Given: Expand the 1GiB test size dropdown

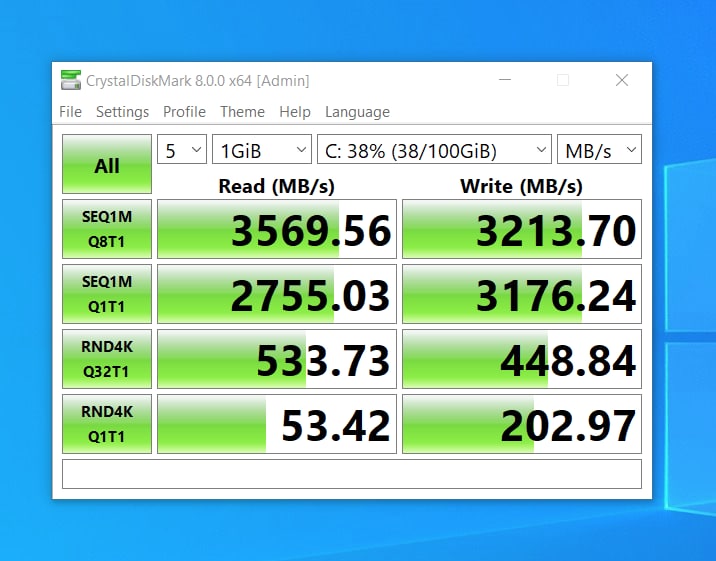Looking at the screenshot, I should point(262,149).
